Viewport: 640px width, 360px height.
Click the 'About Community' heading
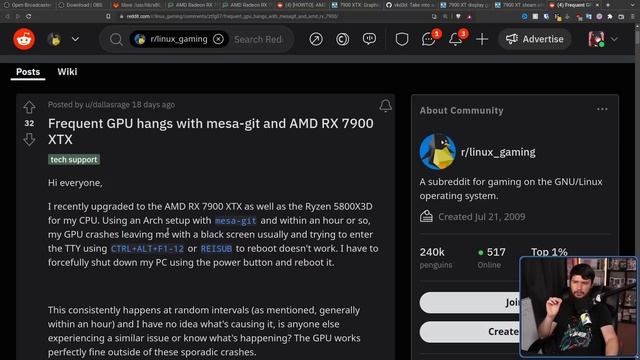pyautogui.click(x=461, y=111)
